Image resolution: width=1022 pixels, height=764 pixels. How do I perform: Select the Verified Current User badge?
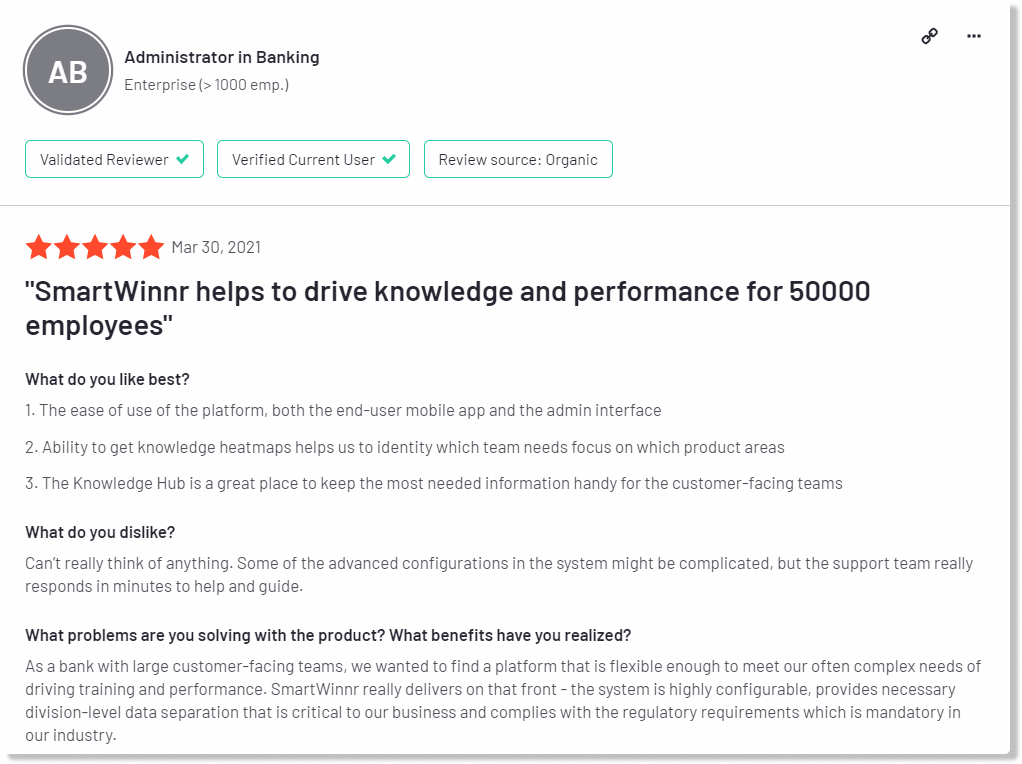(x=314, y=159)
